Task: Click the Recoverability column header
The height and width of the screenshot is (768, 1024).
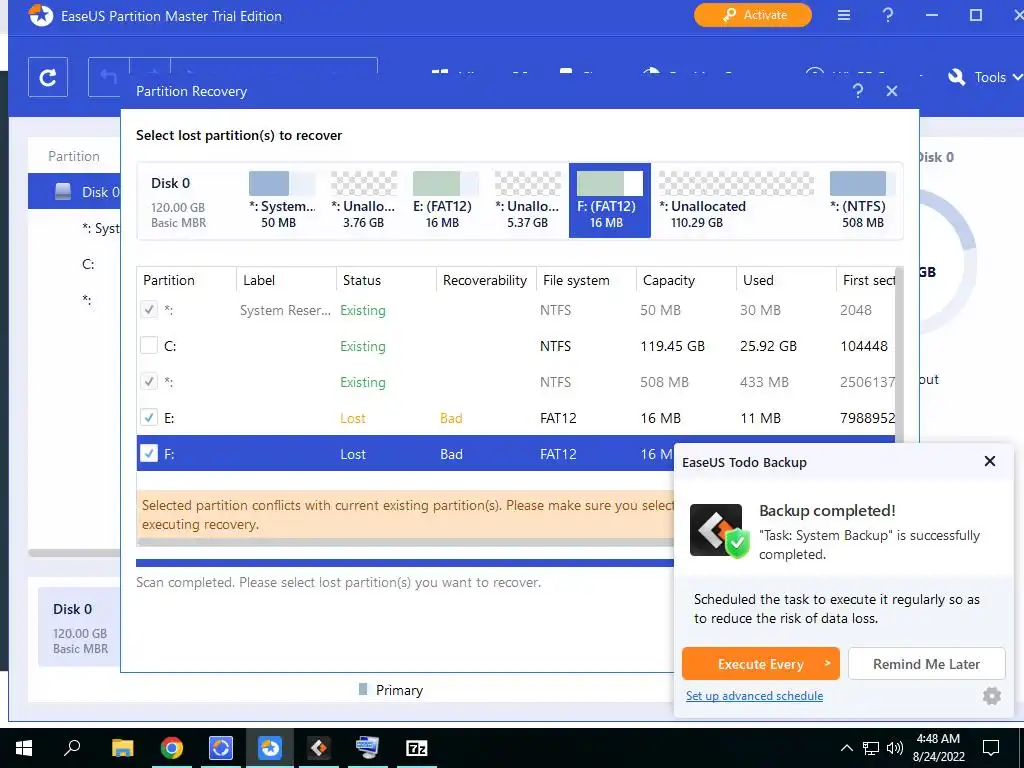Action: [x=486, y=280]
